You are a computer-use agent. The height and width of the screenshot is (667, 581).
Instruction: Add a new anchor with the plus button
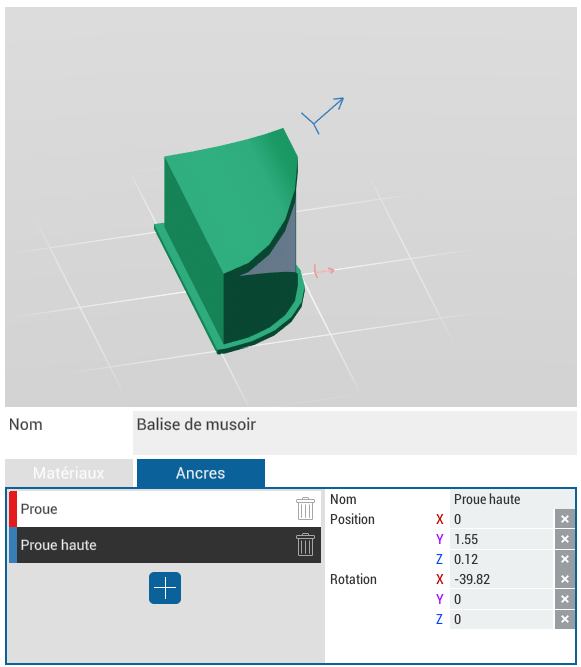(165, 588)
